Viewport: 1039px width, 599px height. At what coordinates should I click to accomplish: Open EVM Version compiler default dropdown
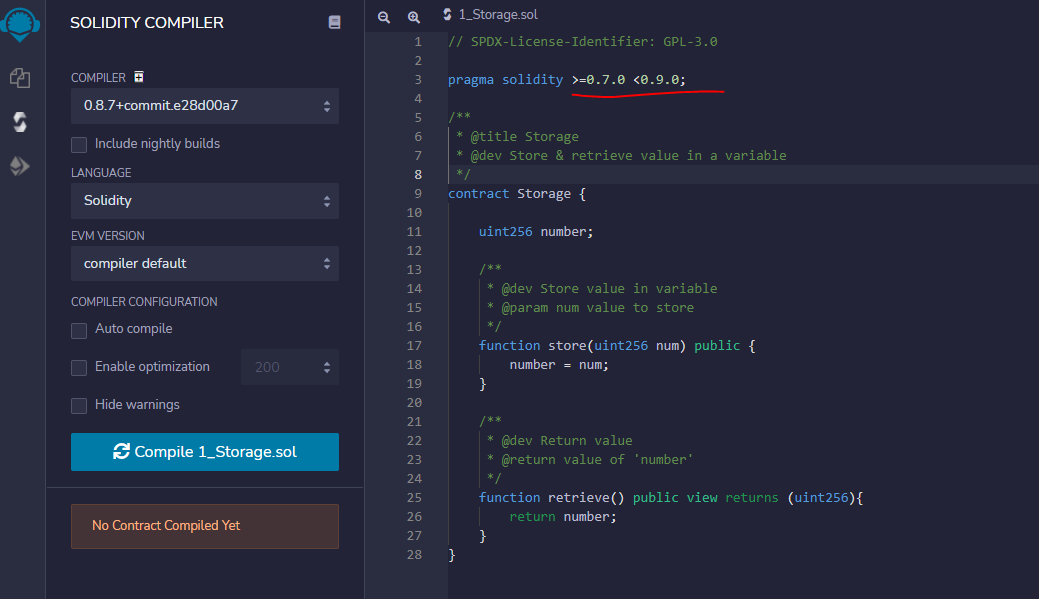pos(205,264)
